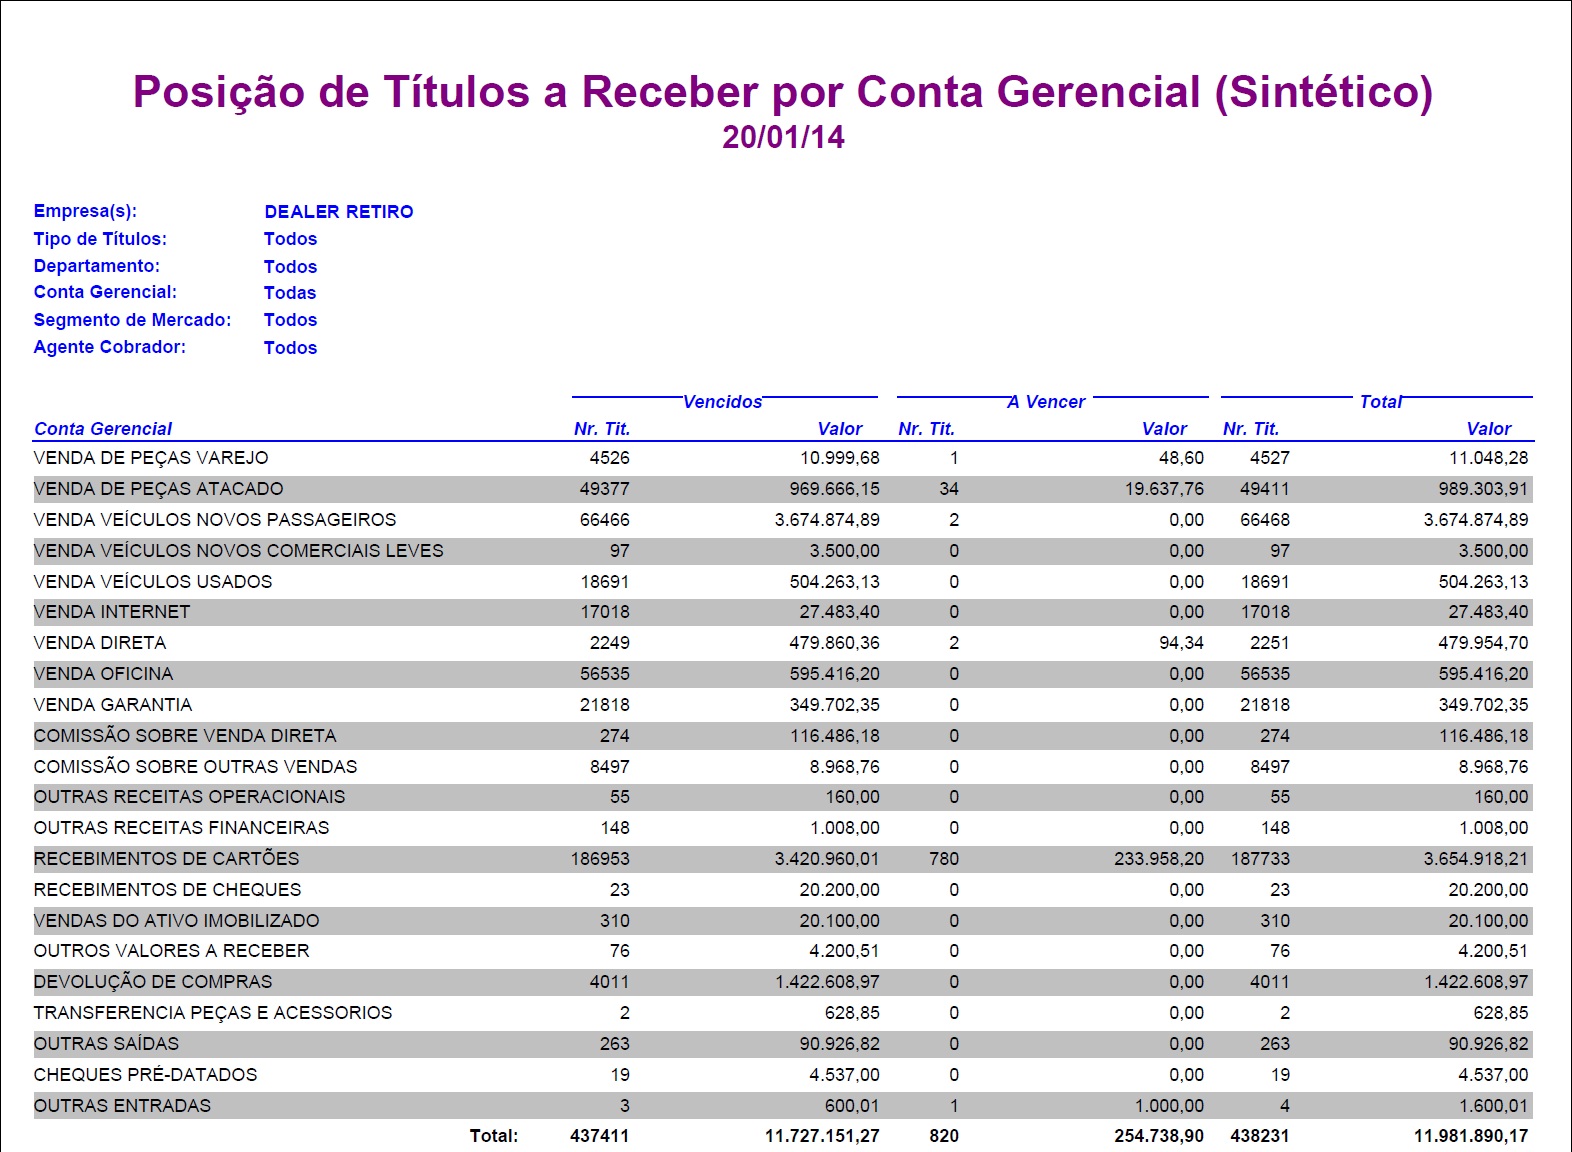Screen dimensions: 1572x1152
Task: Select OUTROS VALORES A RECEBER row
Action: click(783, 951)
